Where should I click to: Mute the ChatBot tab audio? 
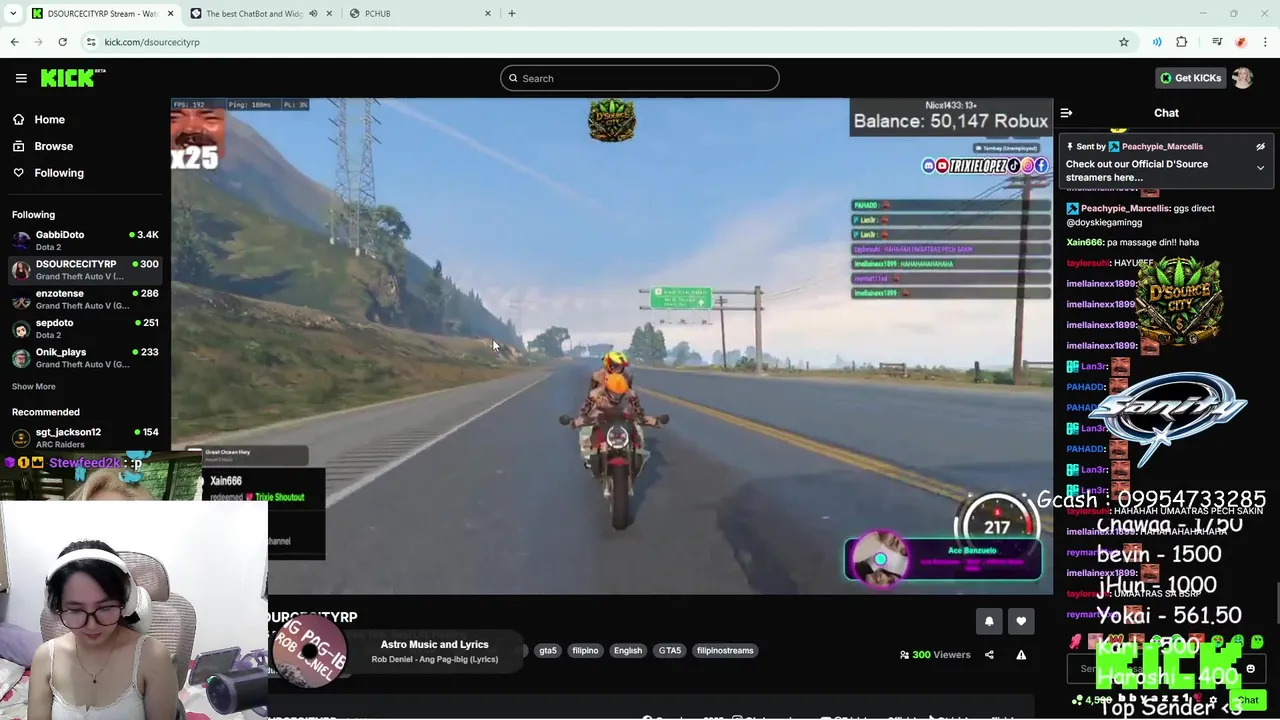(313, 13)
